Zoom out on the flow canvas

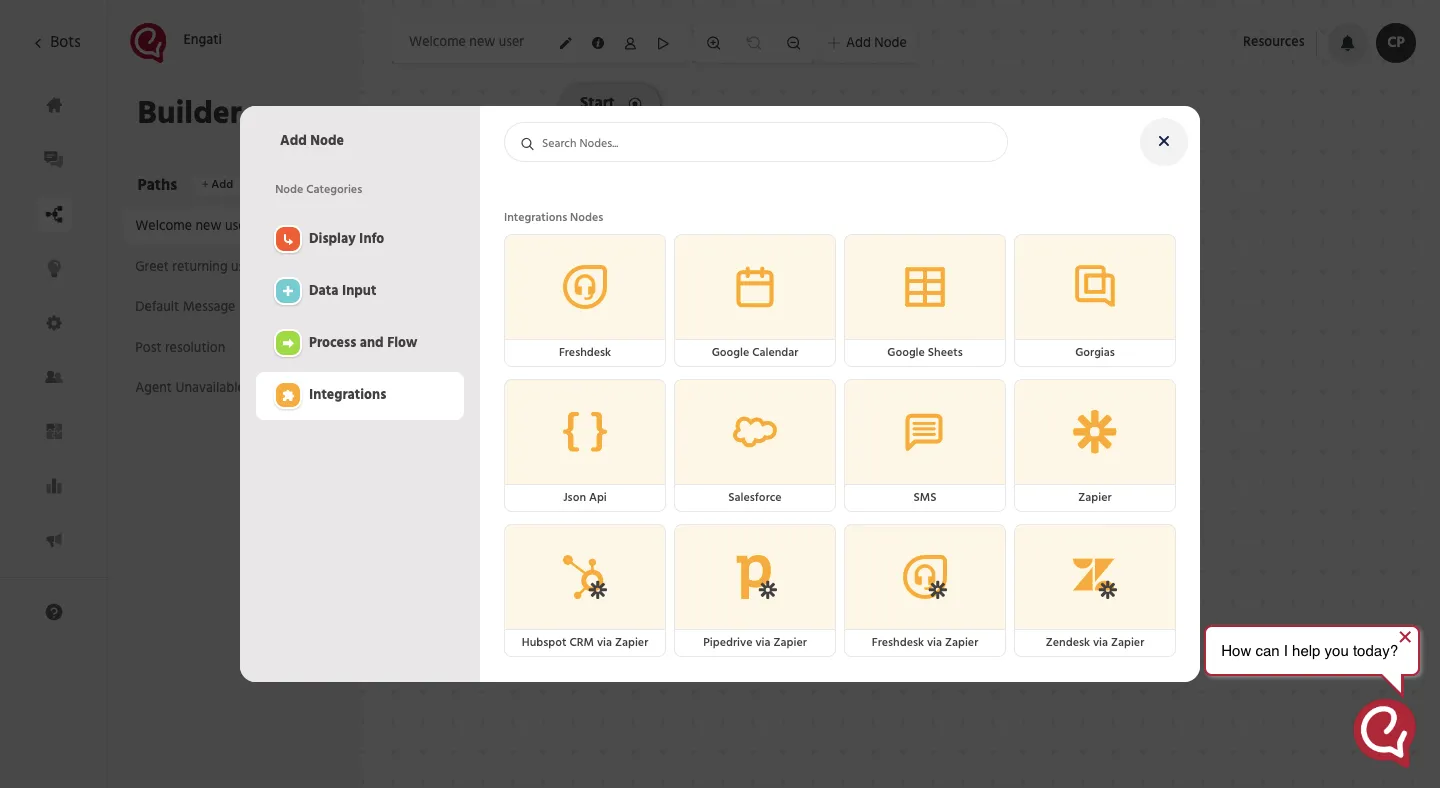[x=793, y=43]
